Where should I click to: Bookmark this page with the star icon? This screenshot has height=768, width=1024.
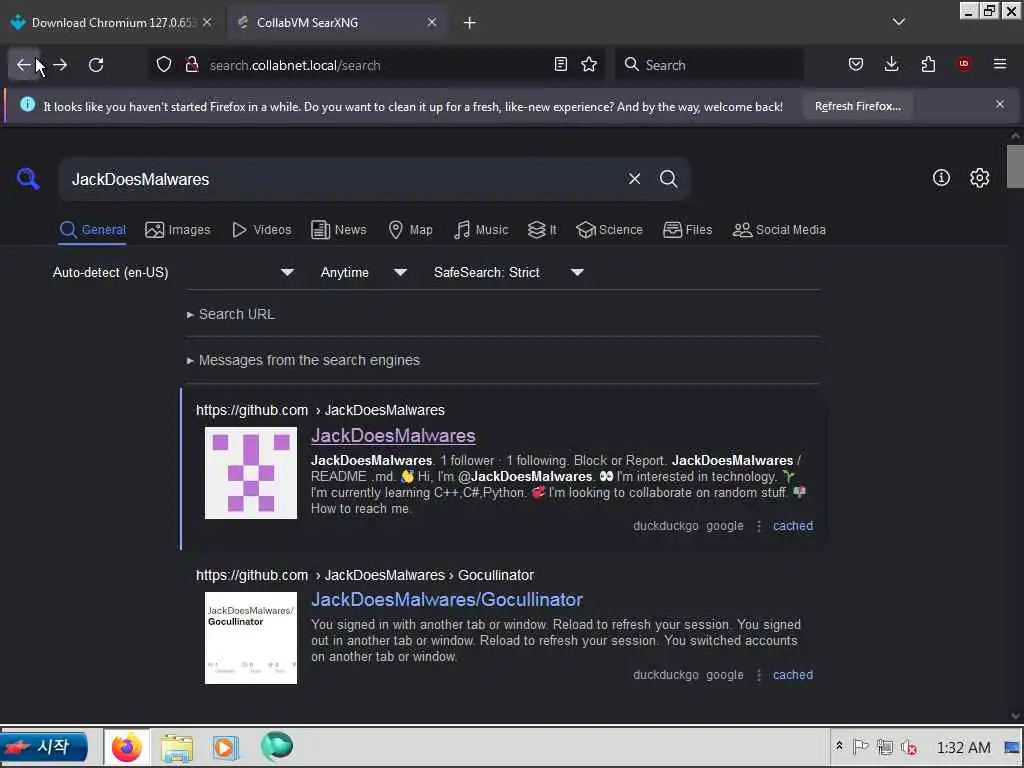tap(589, 64)
